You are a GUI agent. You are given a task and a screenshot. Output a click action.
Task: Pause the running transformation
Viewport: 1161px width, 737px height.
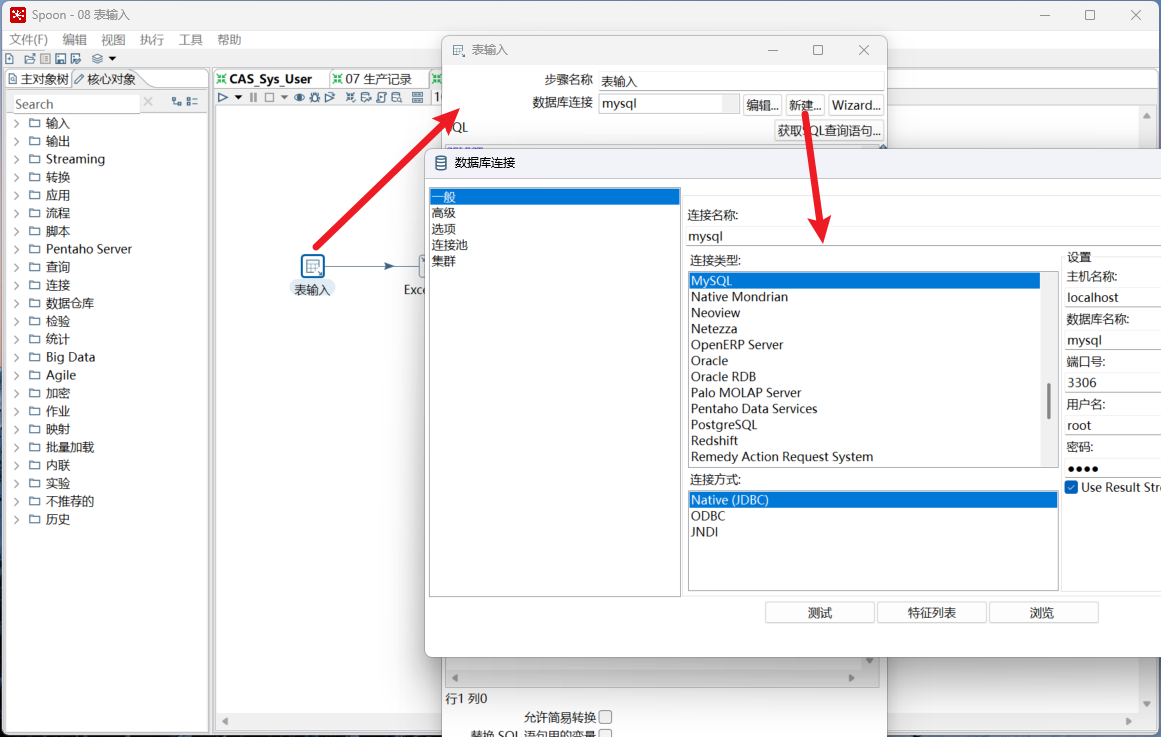click(254, 97)
